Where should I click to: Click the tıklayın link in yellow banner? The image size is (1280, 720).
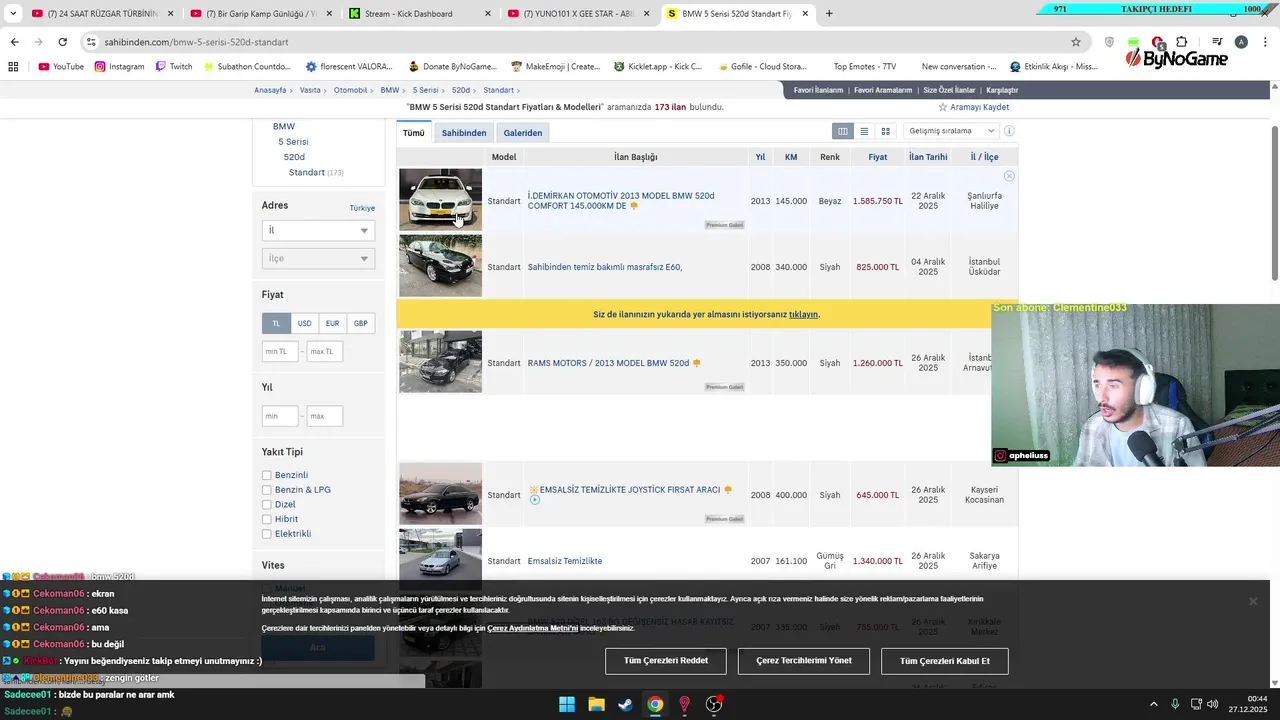[803, 314]
